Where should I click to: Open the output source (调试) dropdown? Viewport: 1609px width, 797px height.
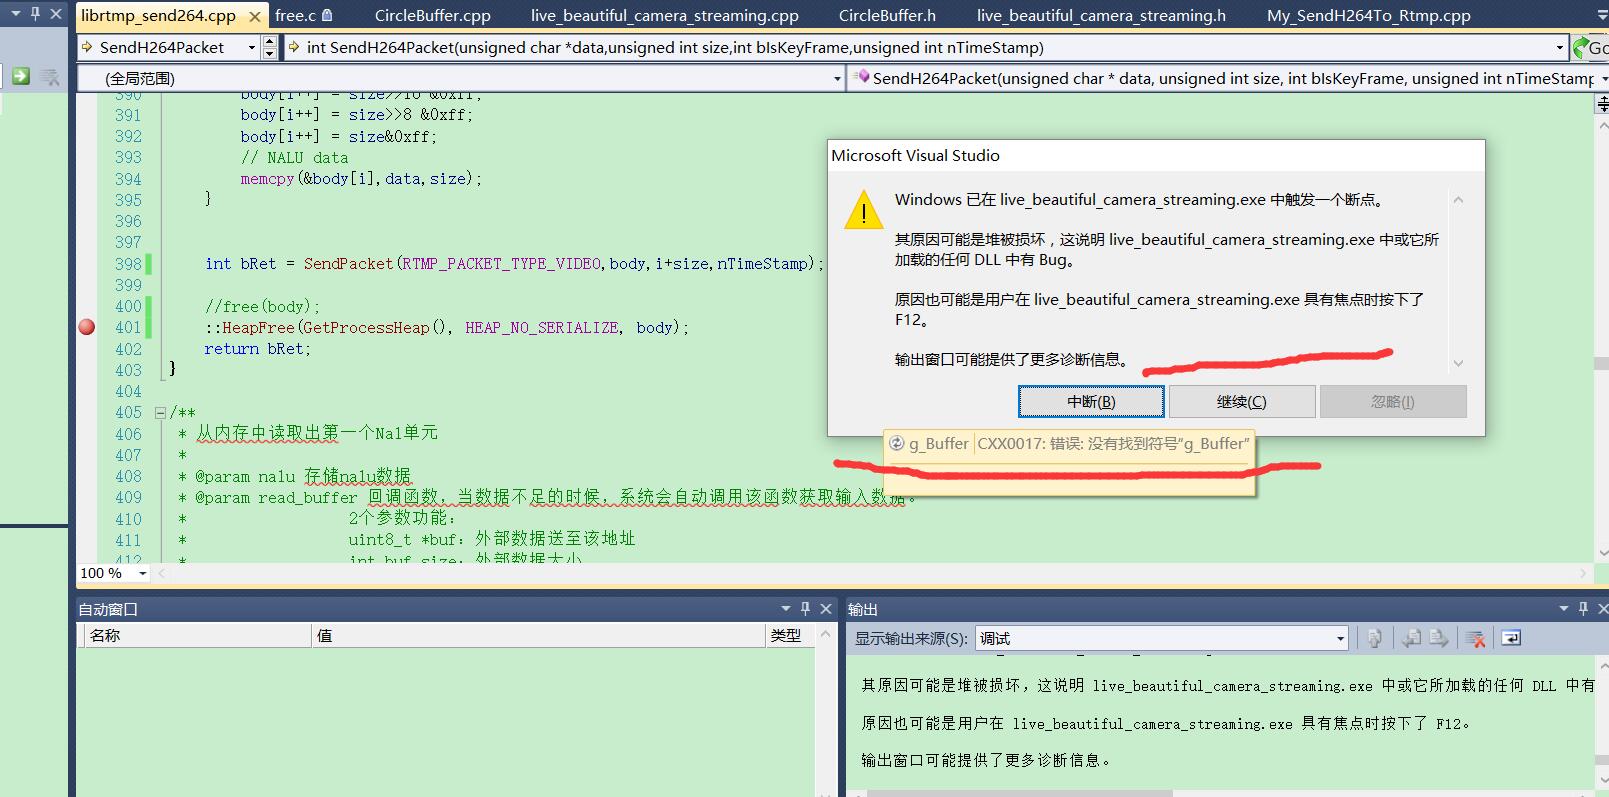[x=1340, y=638]
